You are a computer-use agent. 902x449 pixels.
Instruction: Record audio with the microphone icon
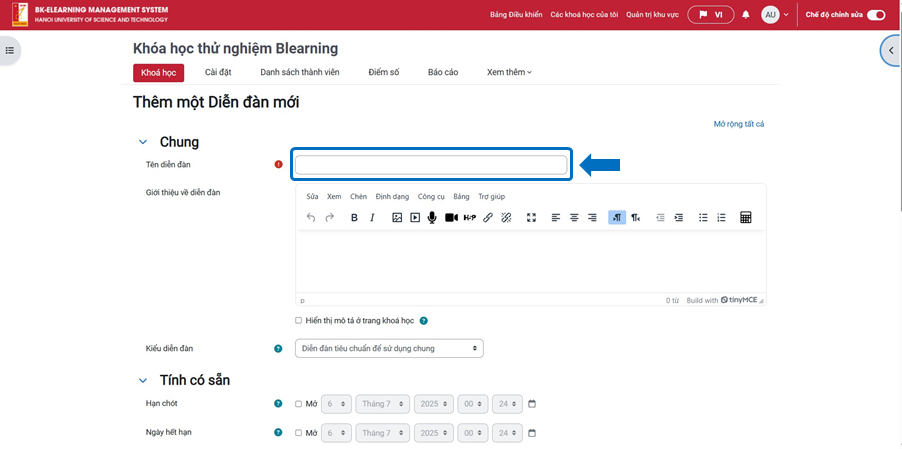click(x=432, y=217)
